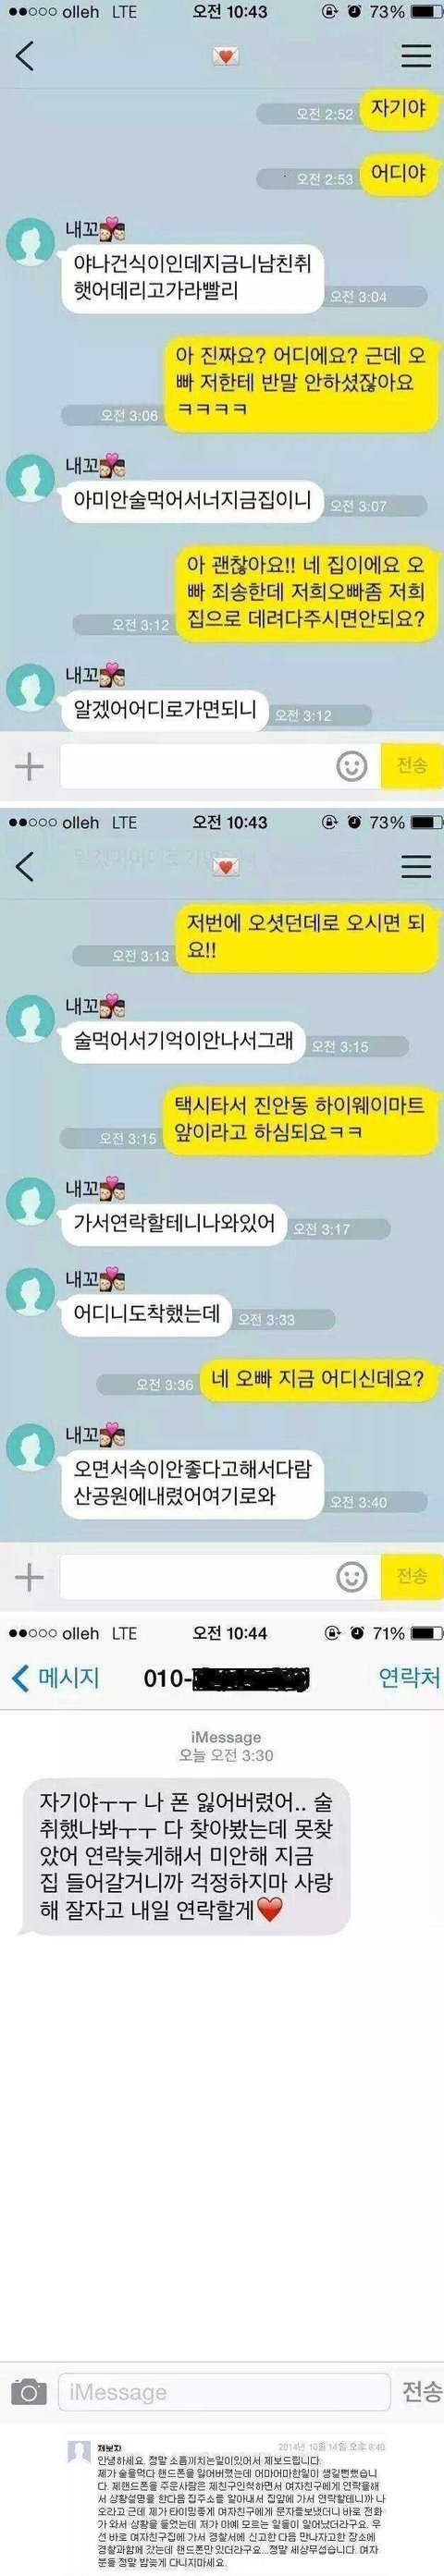Tap the 내꼬 profile avatar at 오전 3:04
Image resolution: width=444 pixels, height=2576 pixels.
tap(29, 242)
